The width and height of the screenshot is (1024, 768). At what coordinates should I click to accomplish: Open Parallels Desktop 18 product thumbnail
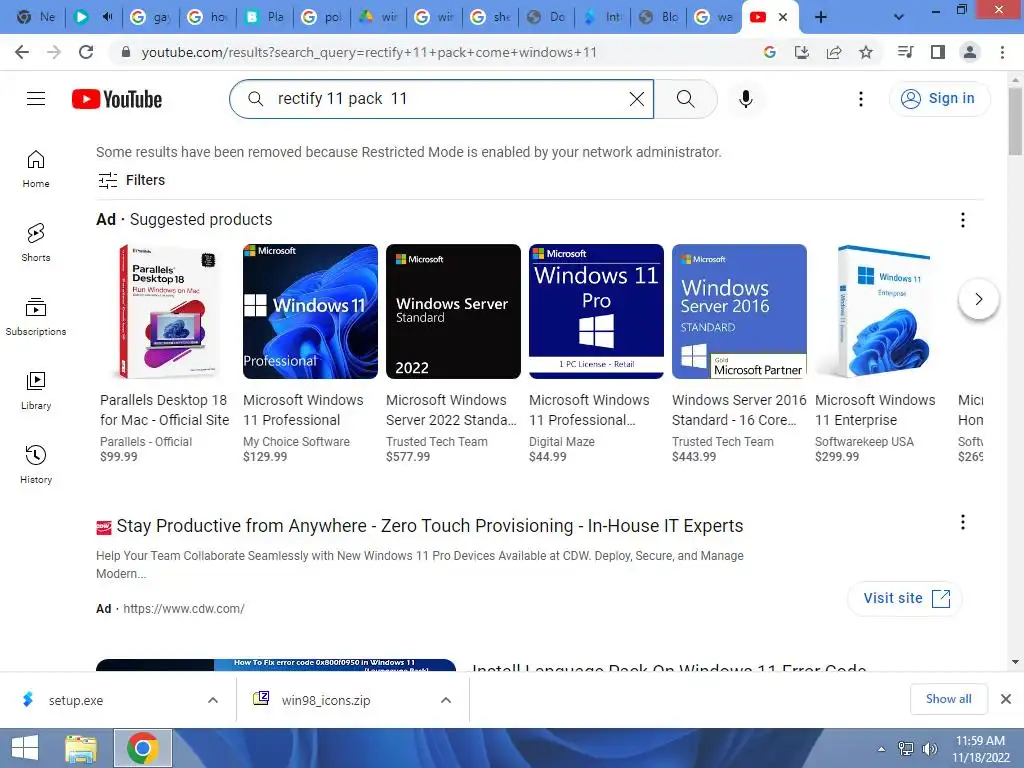pyautogui.click(x=167, y=312)
